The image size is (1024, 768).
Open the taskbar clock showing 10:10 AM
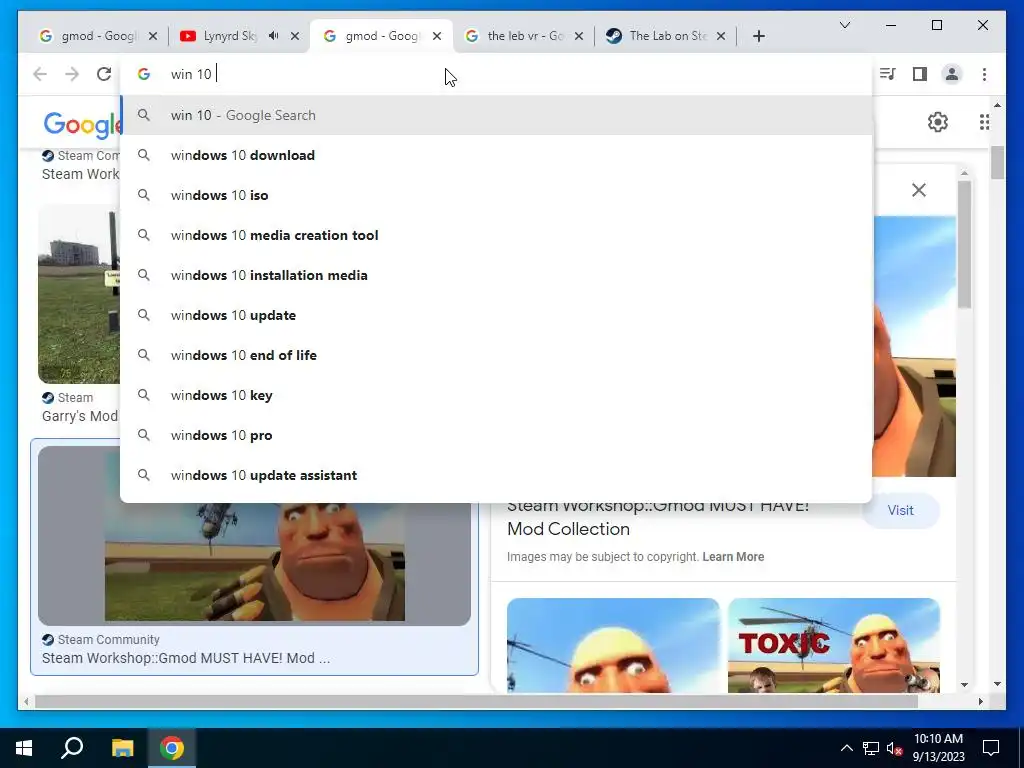pyautogui.click(x=938, y=748)
